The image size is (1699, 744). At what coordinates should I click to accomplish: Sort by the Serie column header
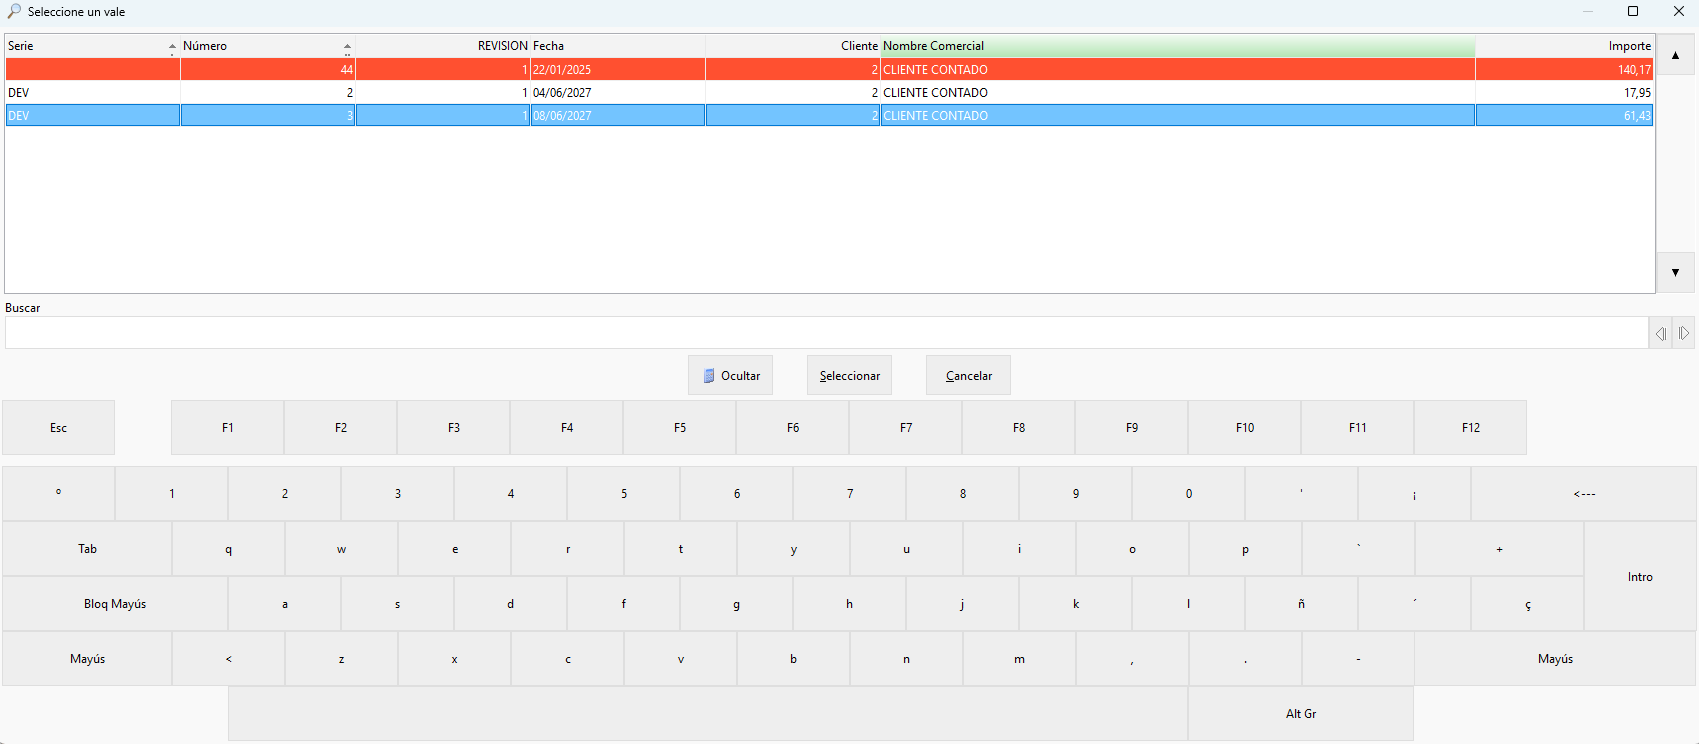point(92,46)
